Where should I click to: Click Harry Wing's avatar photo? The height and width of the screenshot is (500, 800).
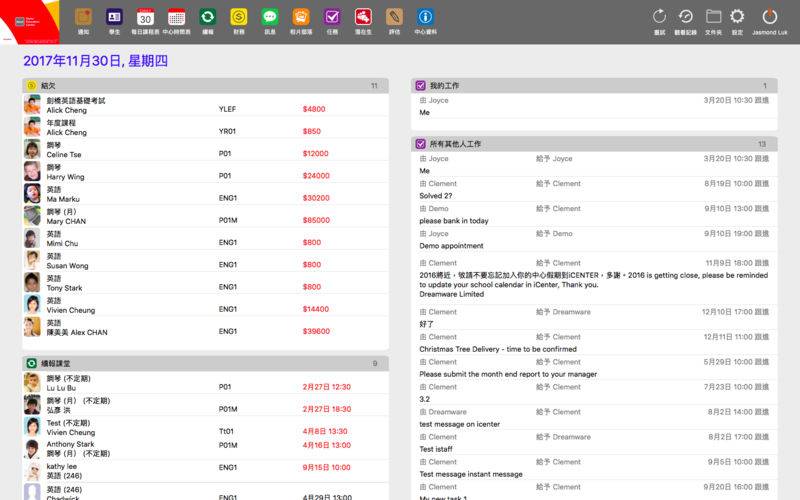point(32,171)
